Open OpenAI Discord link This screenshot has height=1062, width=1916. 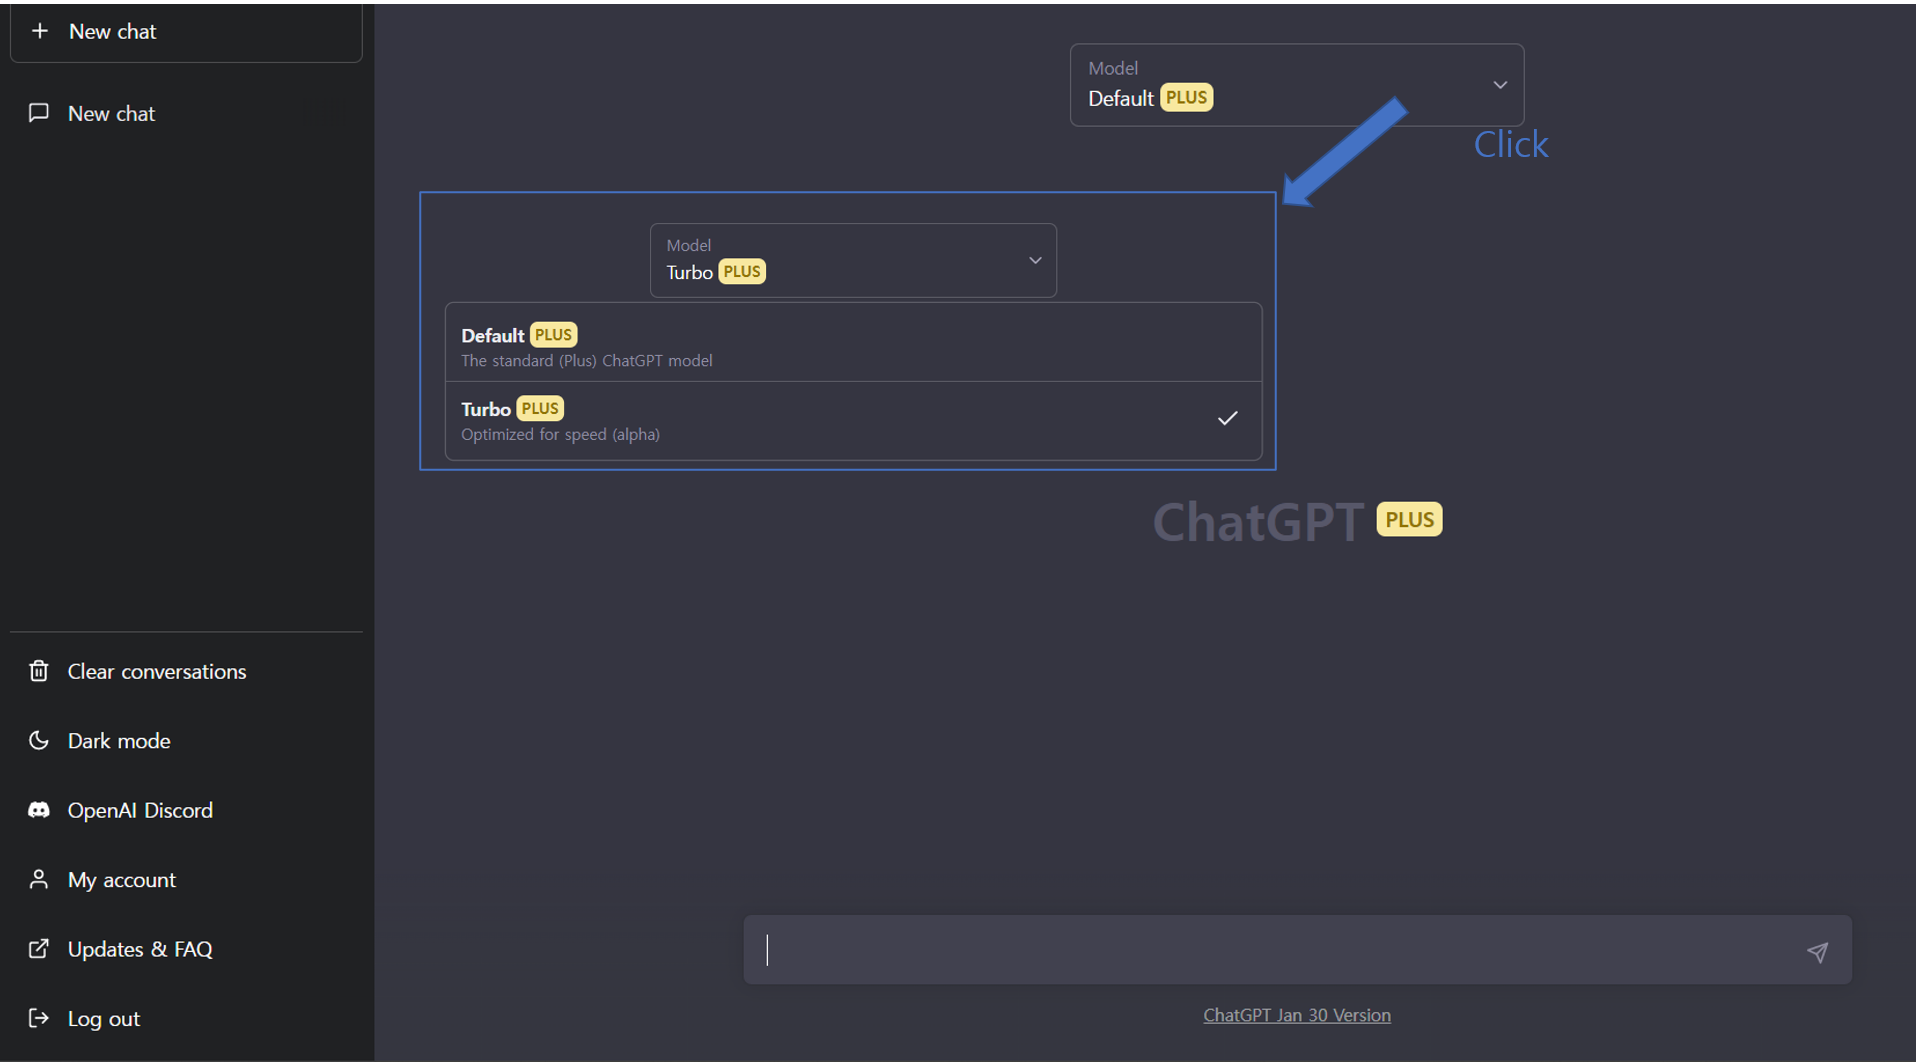click(186, 810)
